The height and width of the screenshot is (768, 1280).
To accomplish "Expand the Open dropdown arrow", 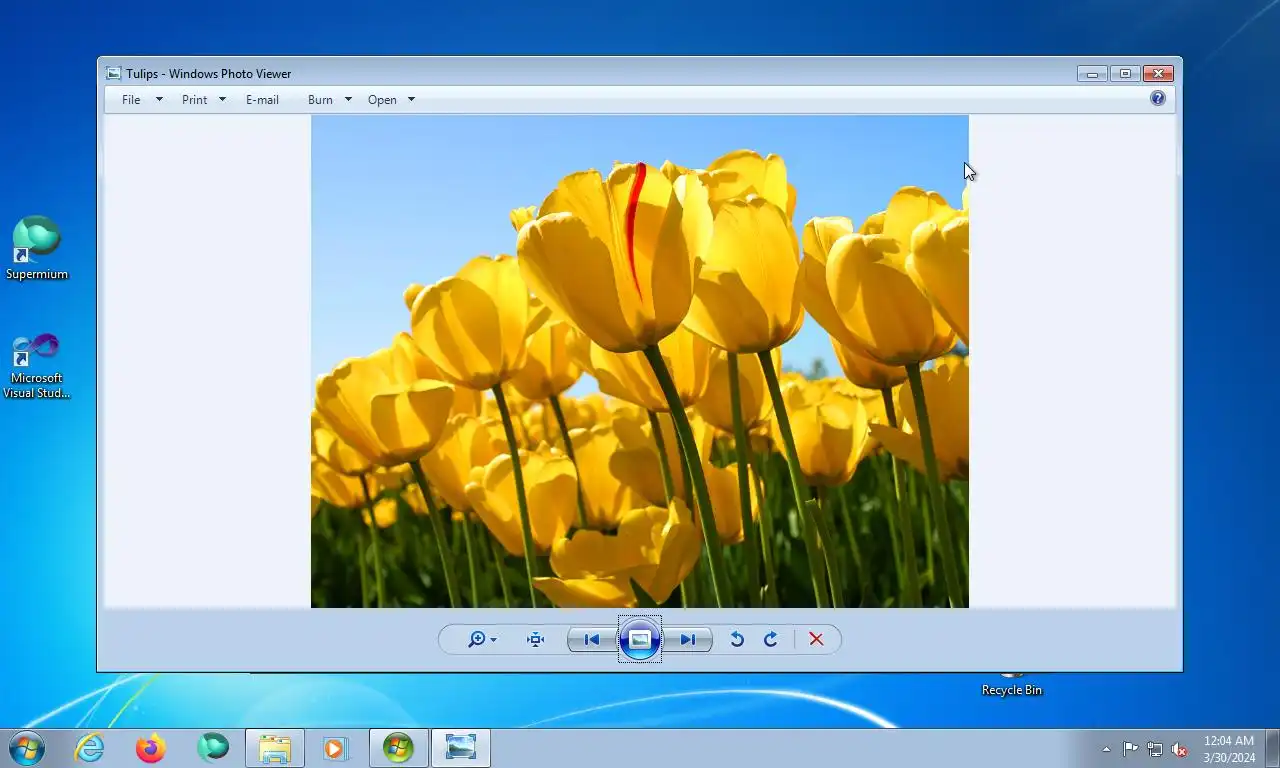I will point(411,100).
